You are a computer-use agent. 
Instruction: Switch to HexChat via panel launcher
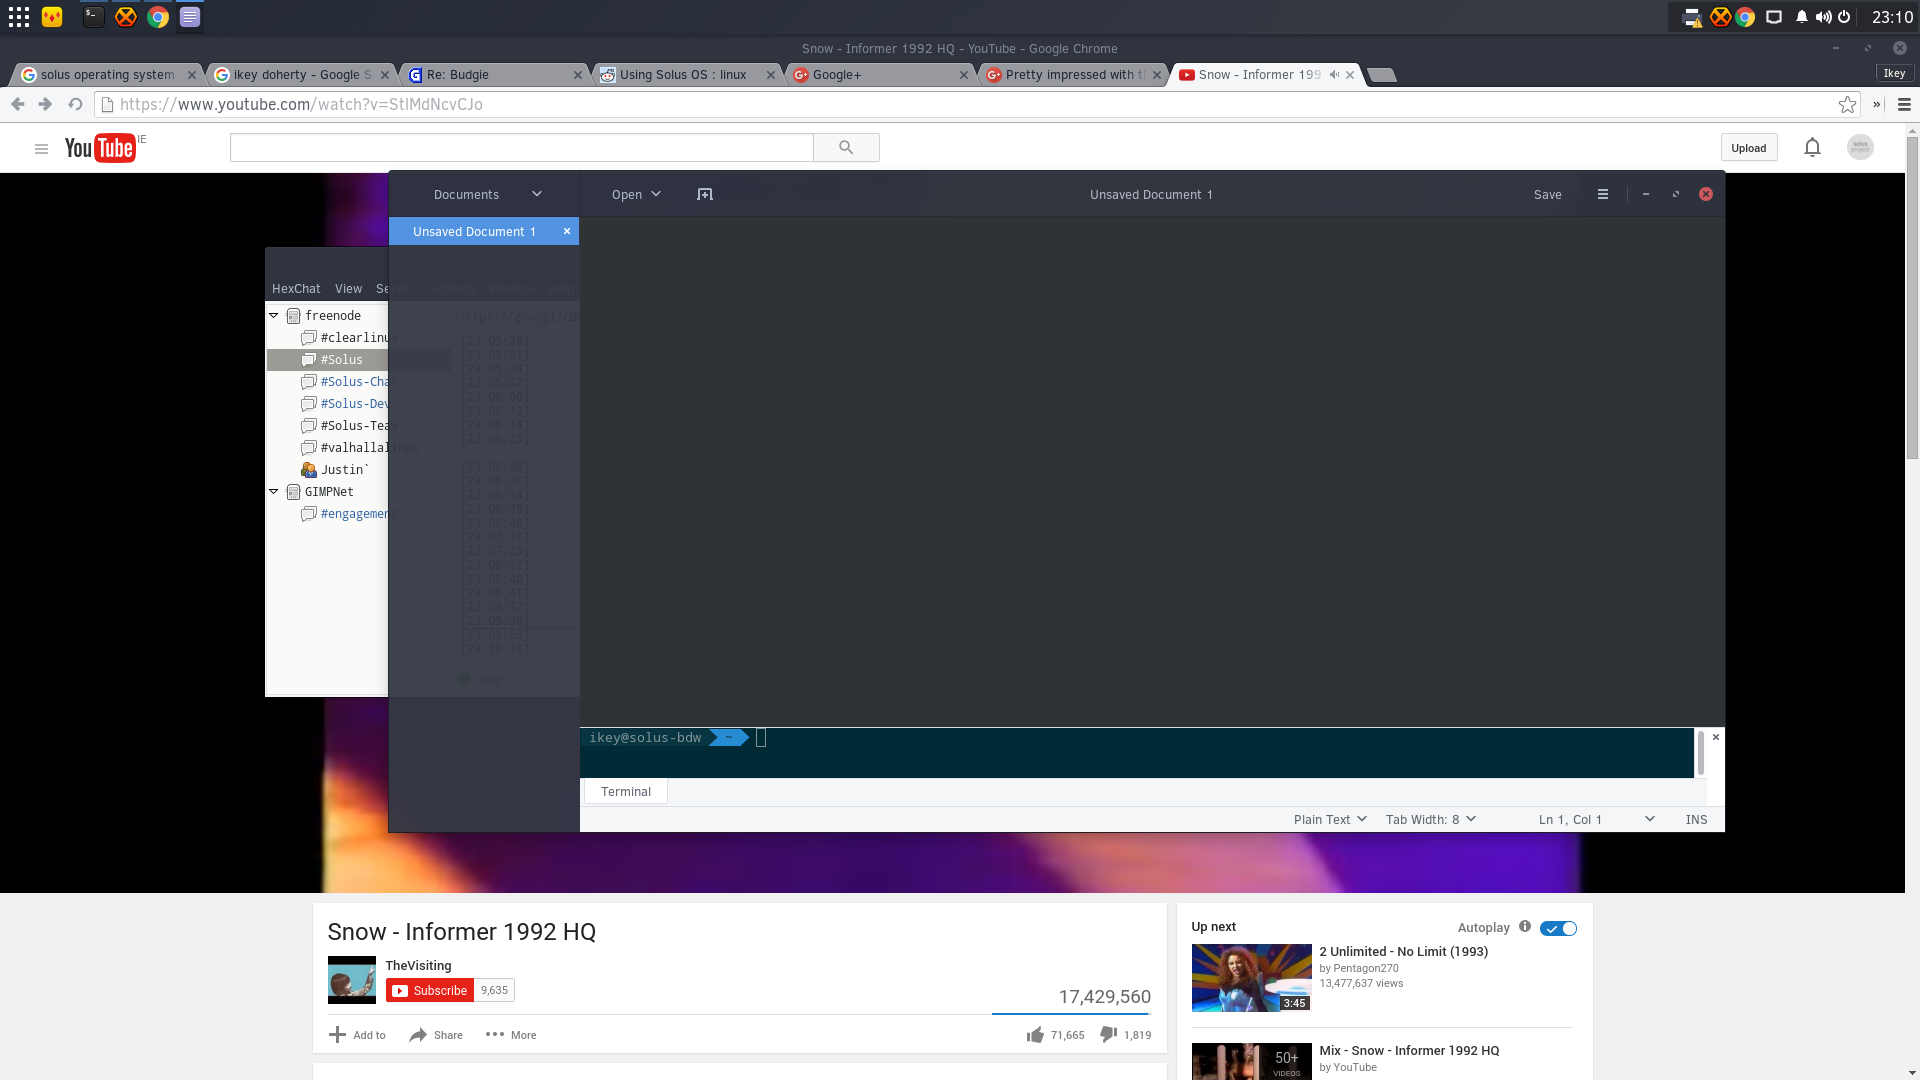[125, 17]
